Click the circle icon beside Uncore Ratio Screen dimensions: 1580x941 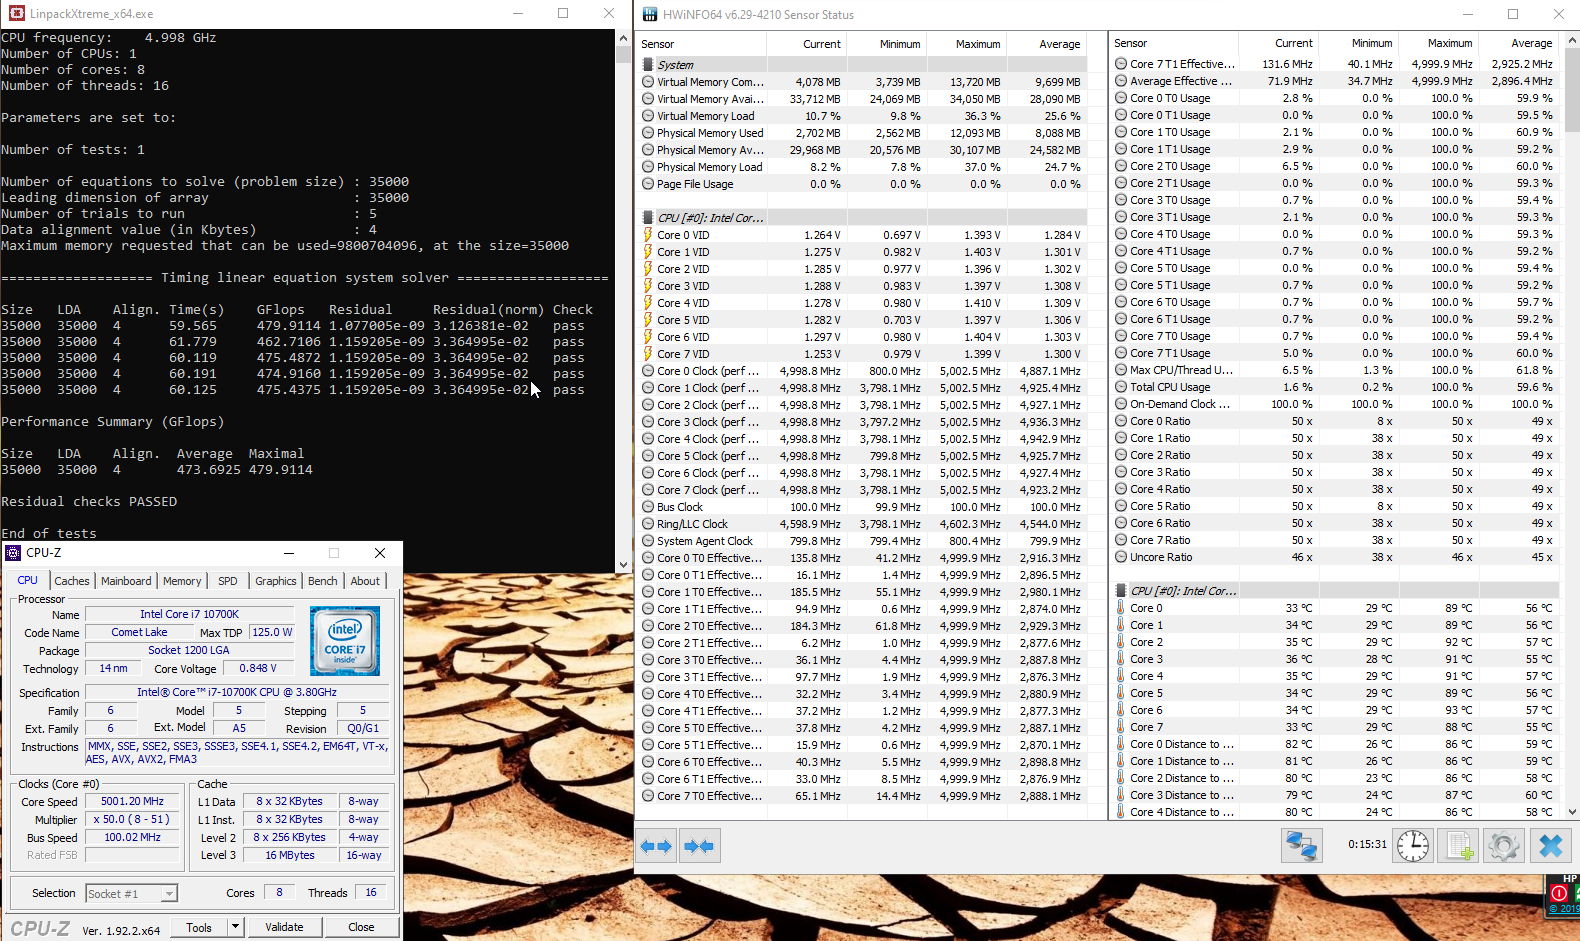pyautogui.click(x=1121, y=557)
